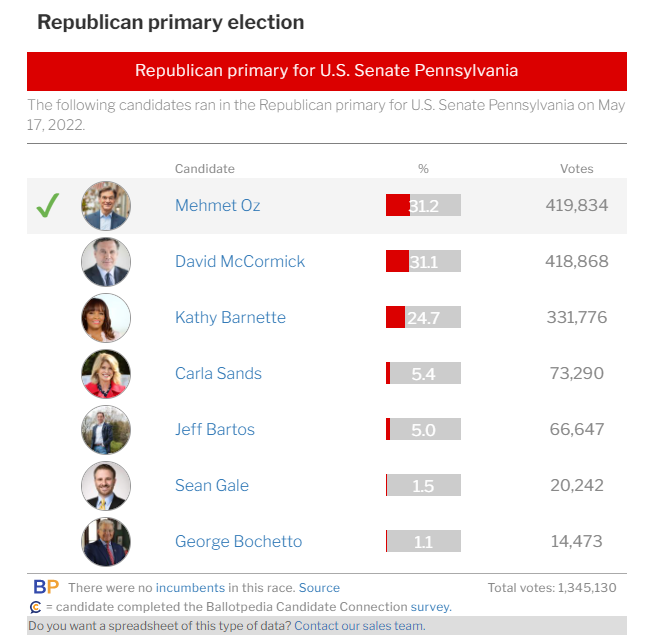Click David McCormick's portrait photo
This screenshot has width=651, height=642.
tap(106, 262)
